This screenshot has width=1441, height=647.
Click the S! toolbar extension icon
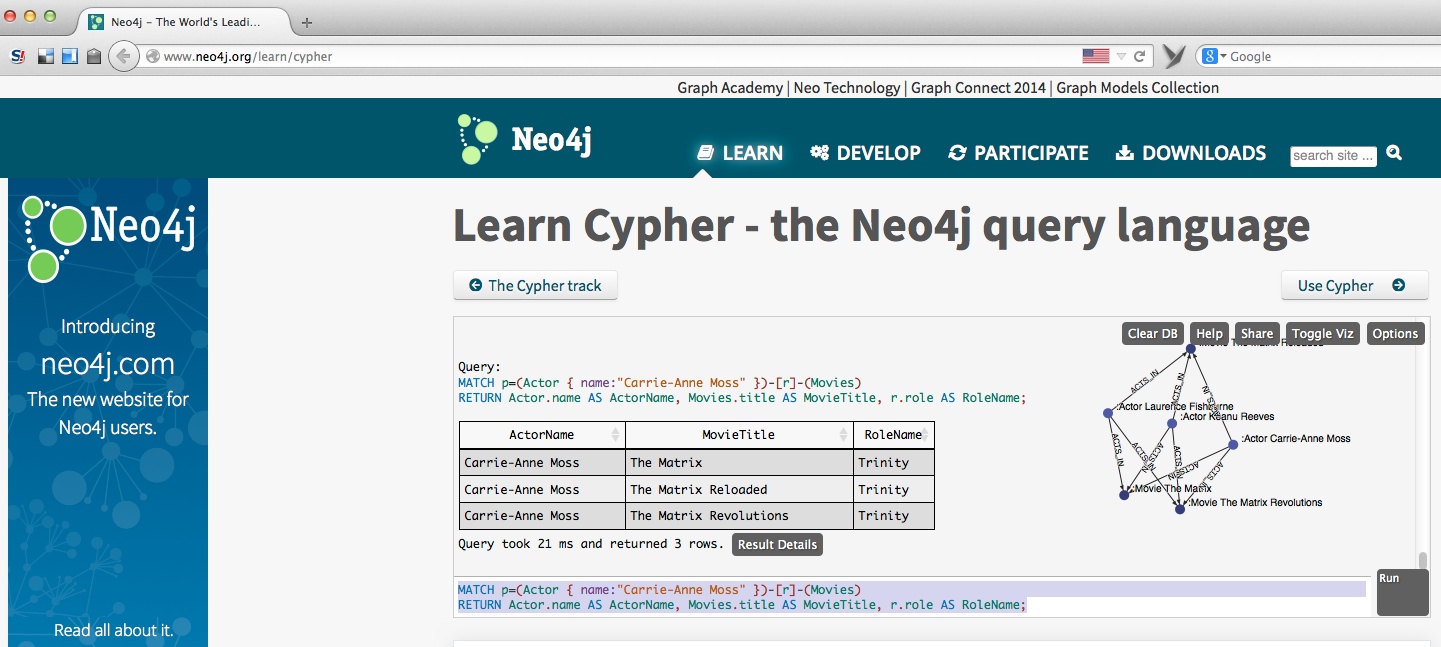click(17, 57)
